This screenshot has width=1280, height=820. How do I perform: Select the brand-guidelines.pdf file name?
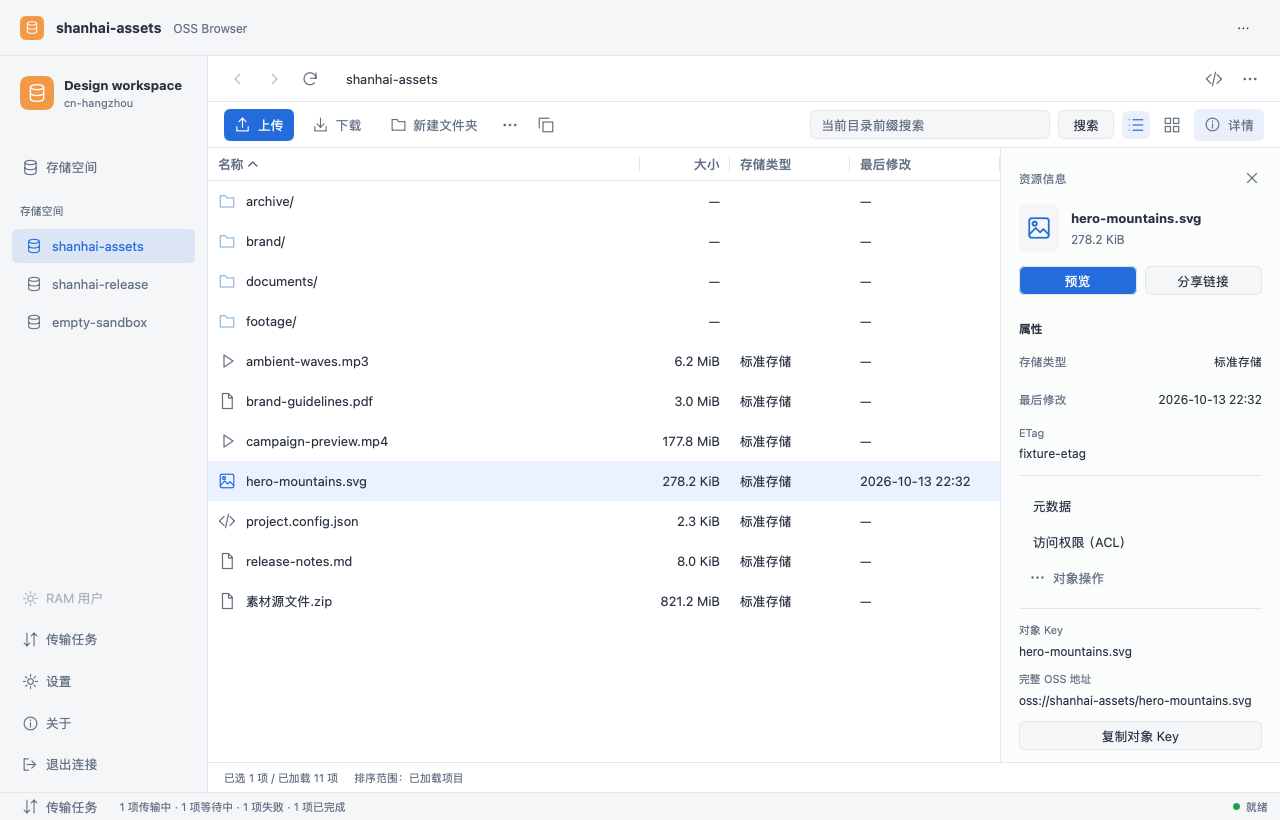pos(309,401)
